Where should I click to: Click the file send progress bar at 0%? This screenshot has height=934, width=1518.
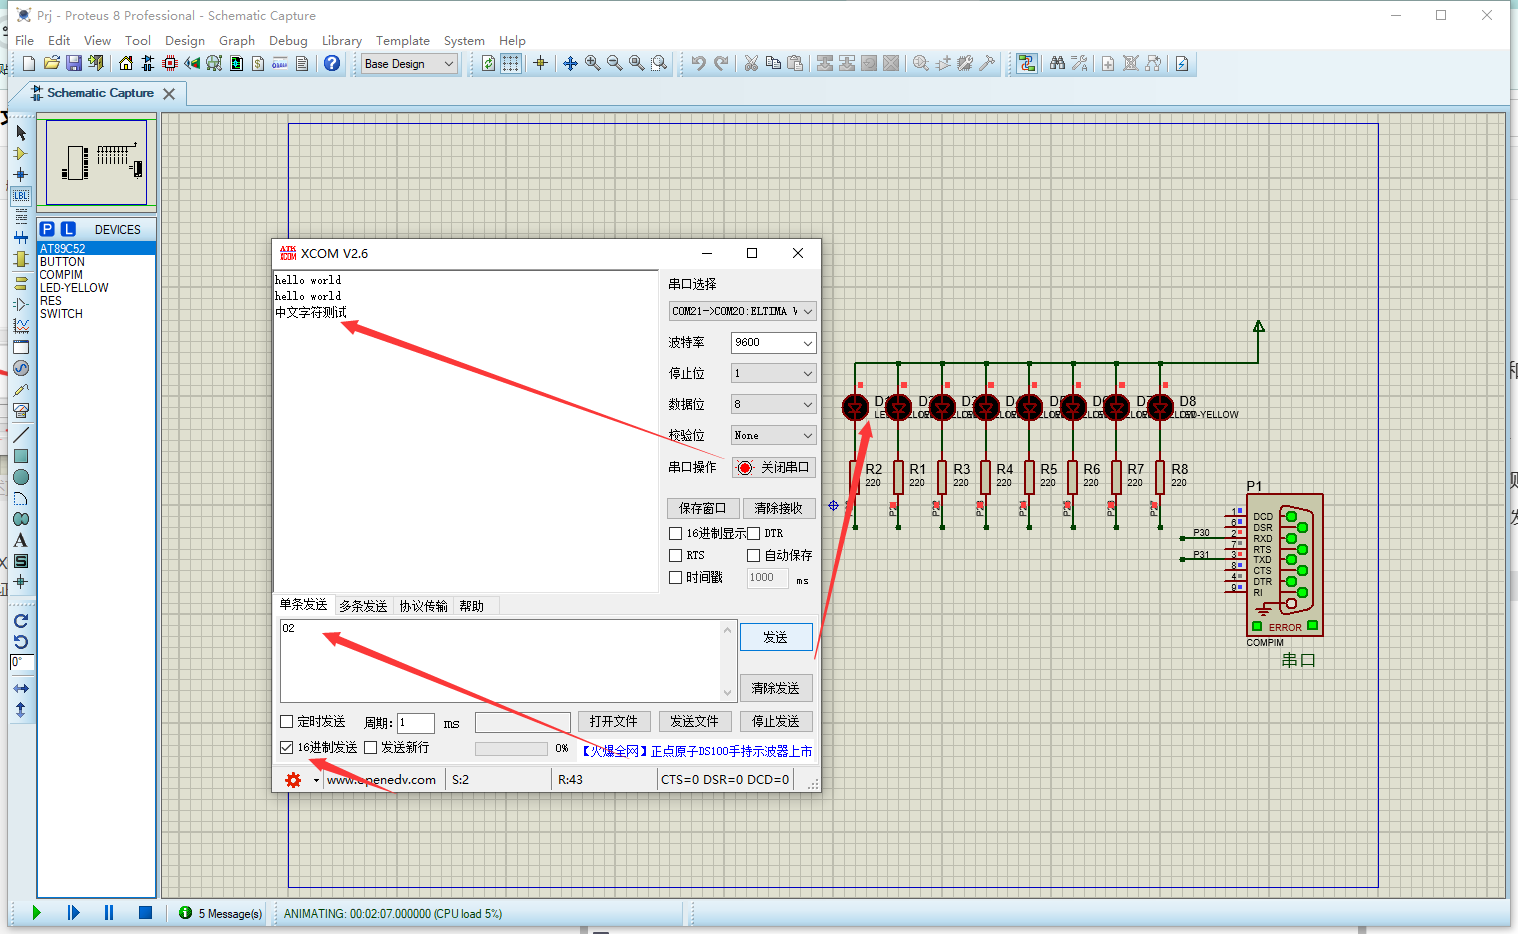(511, 748)
